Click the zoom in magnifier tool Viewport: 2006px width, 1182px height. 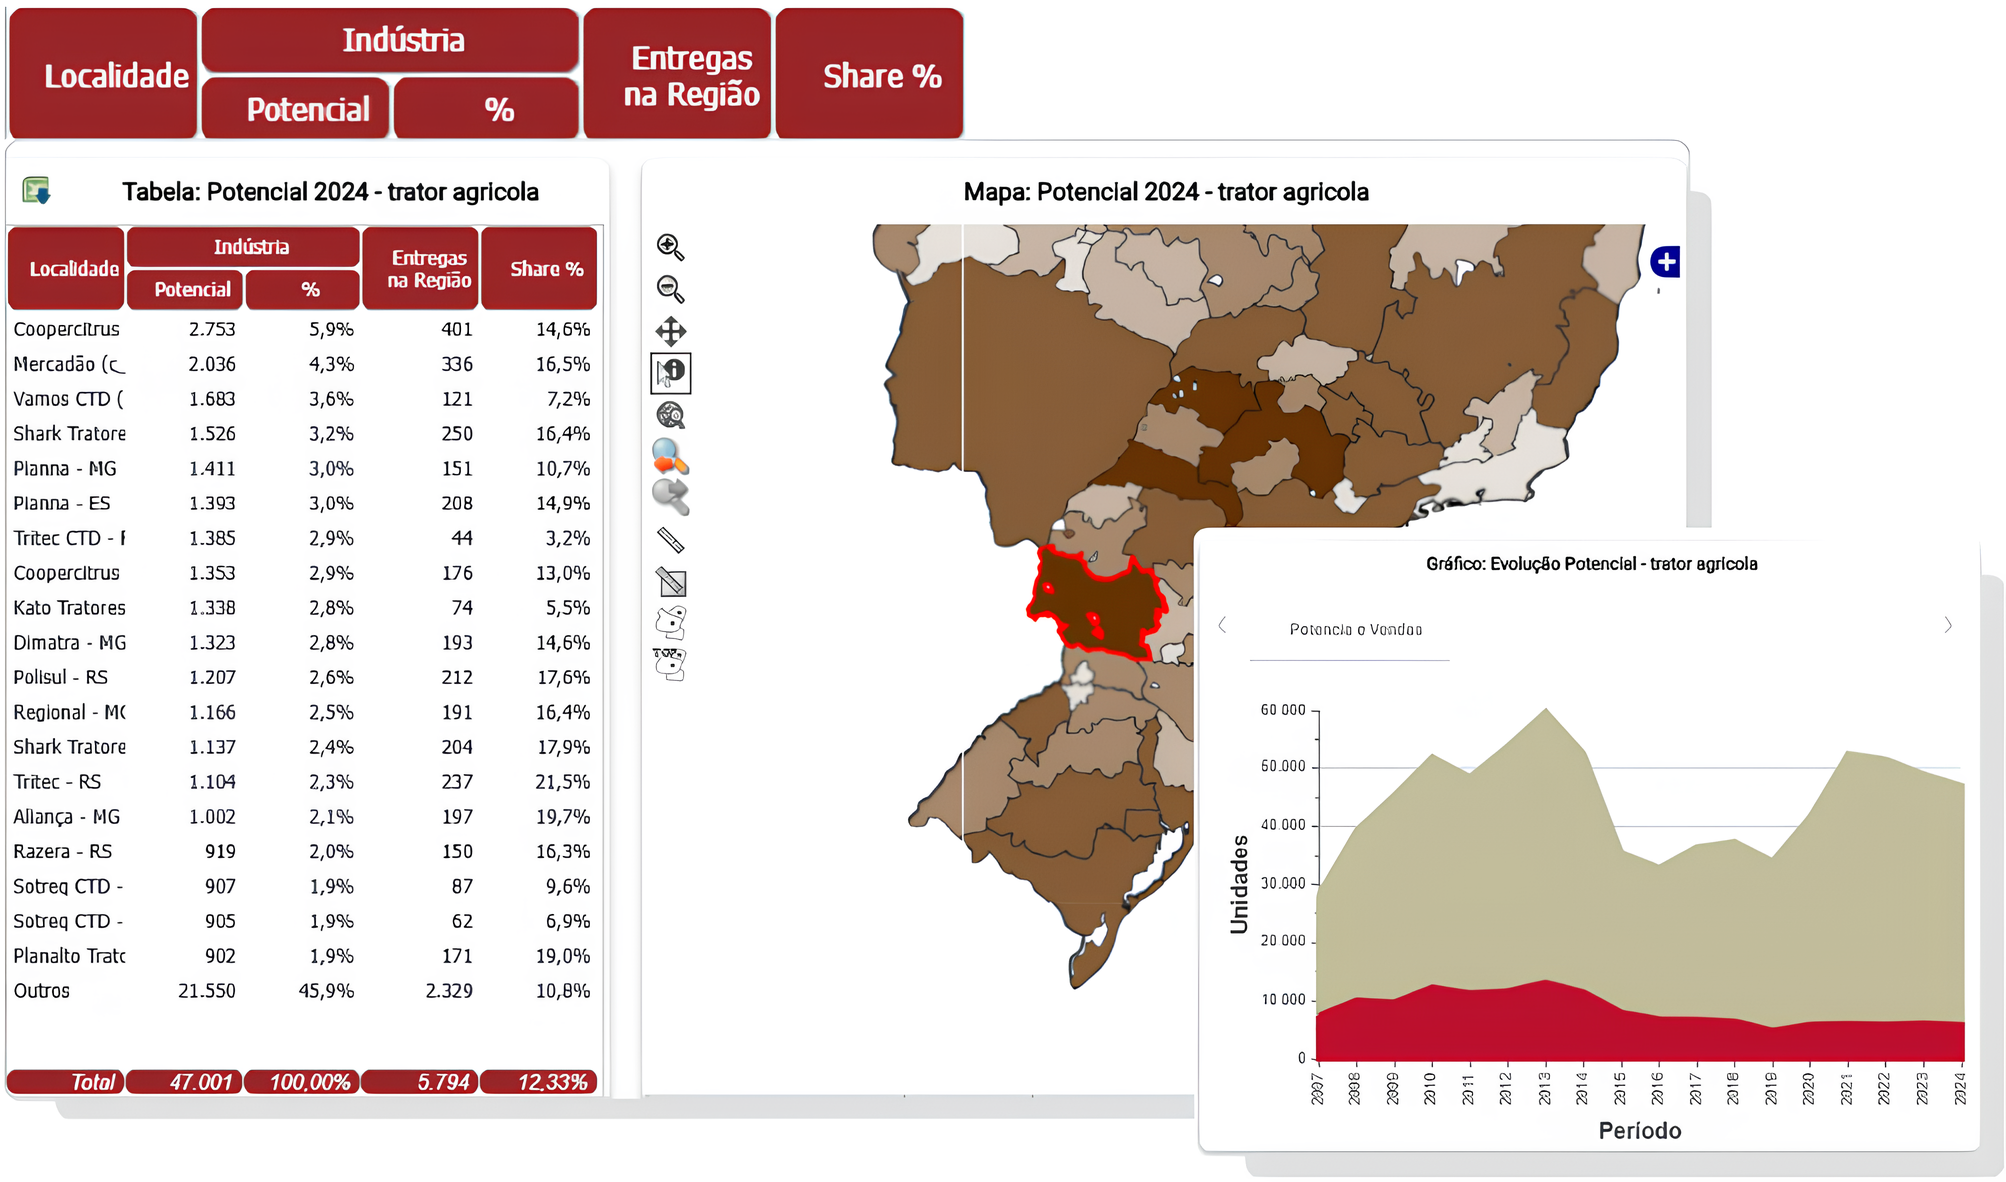(669, 247)
